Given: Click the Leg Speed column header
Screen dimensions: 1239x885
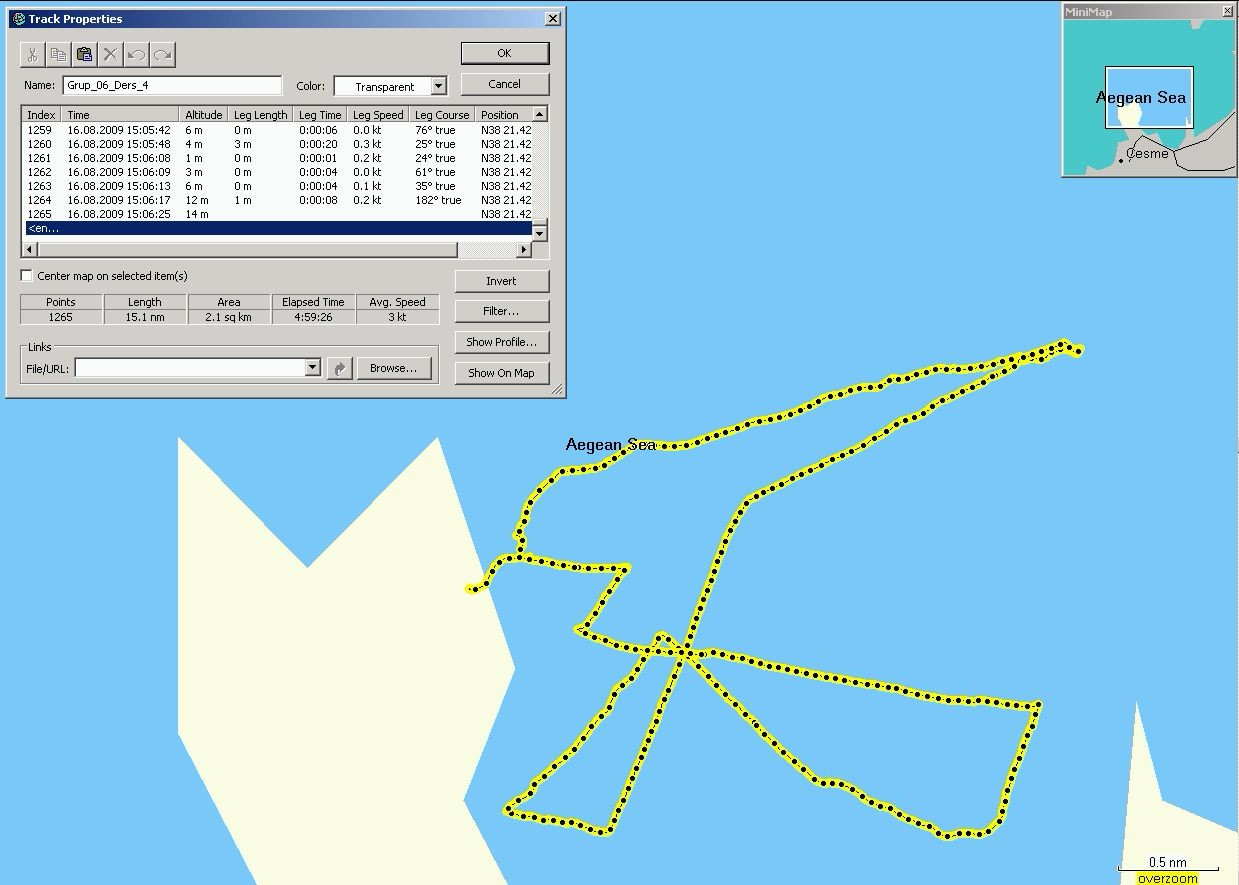Looking at the screenshot, I should click(378, 115).
